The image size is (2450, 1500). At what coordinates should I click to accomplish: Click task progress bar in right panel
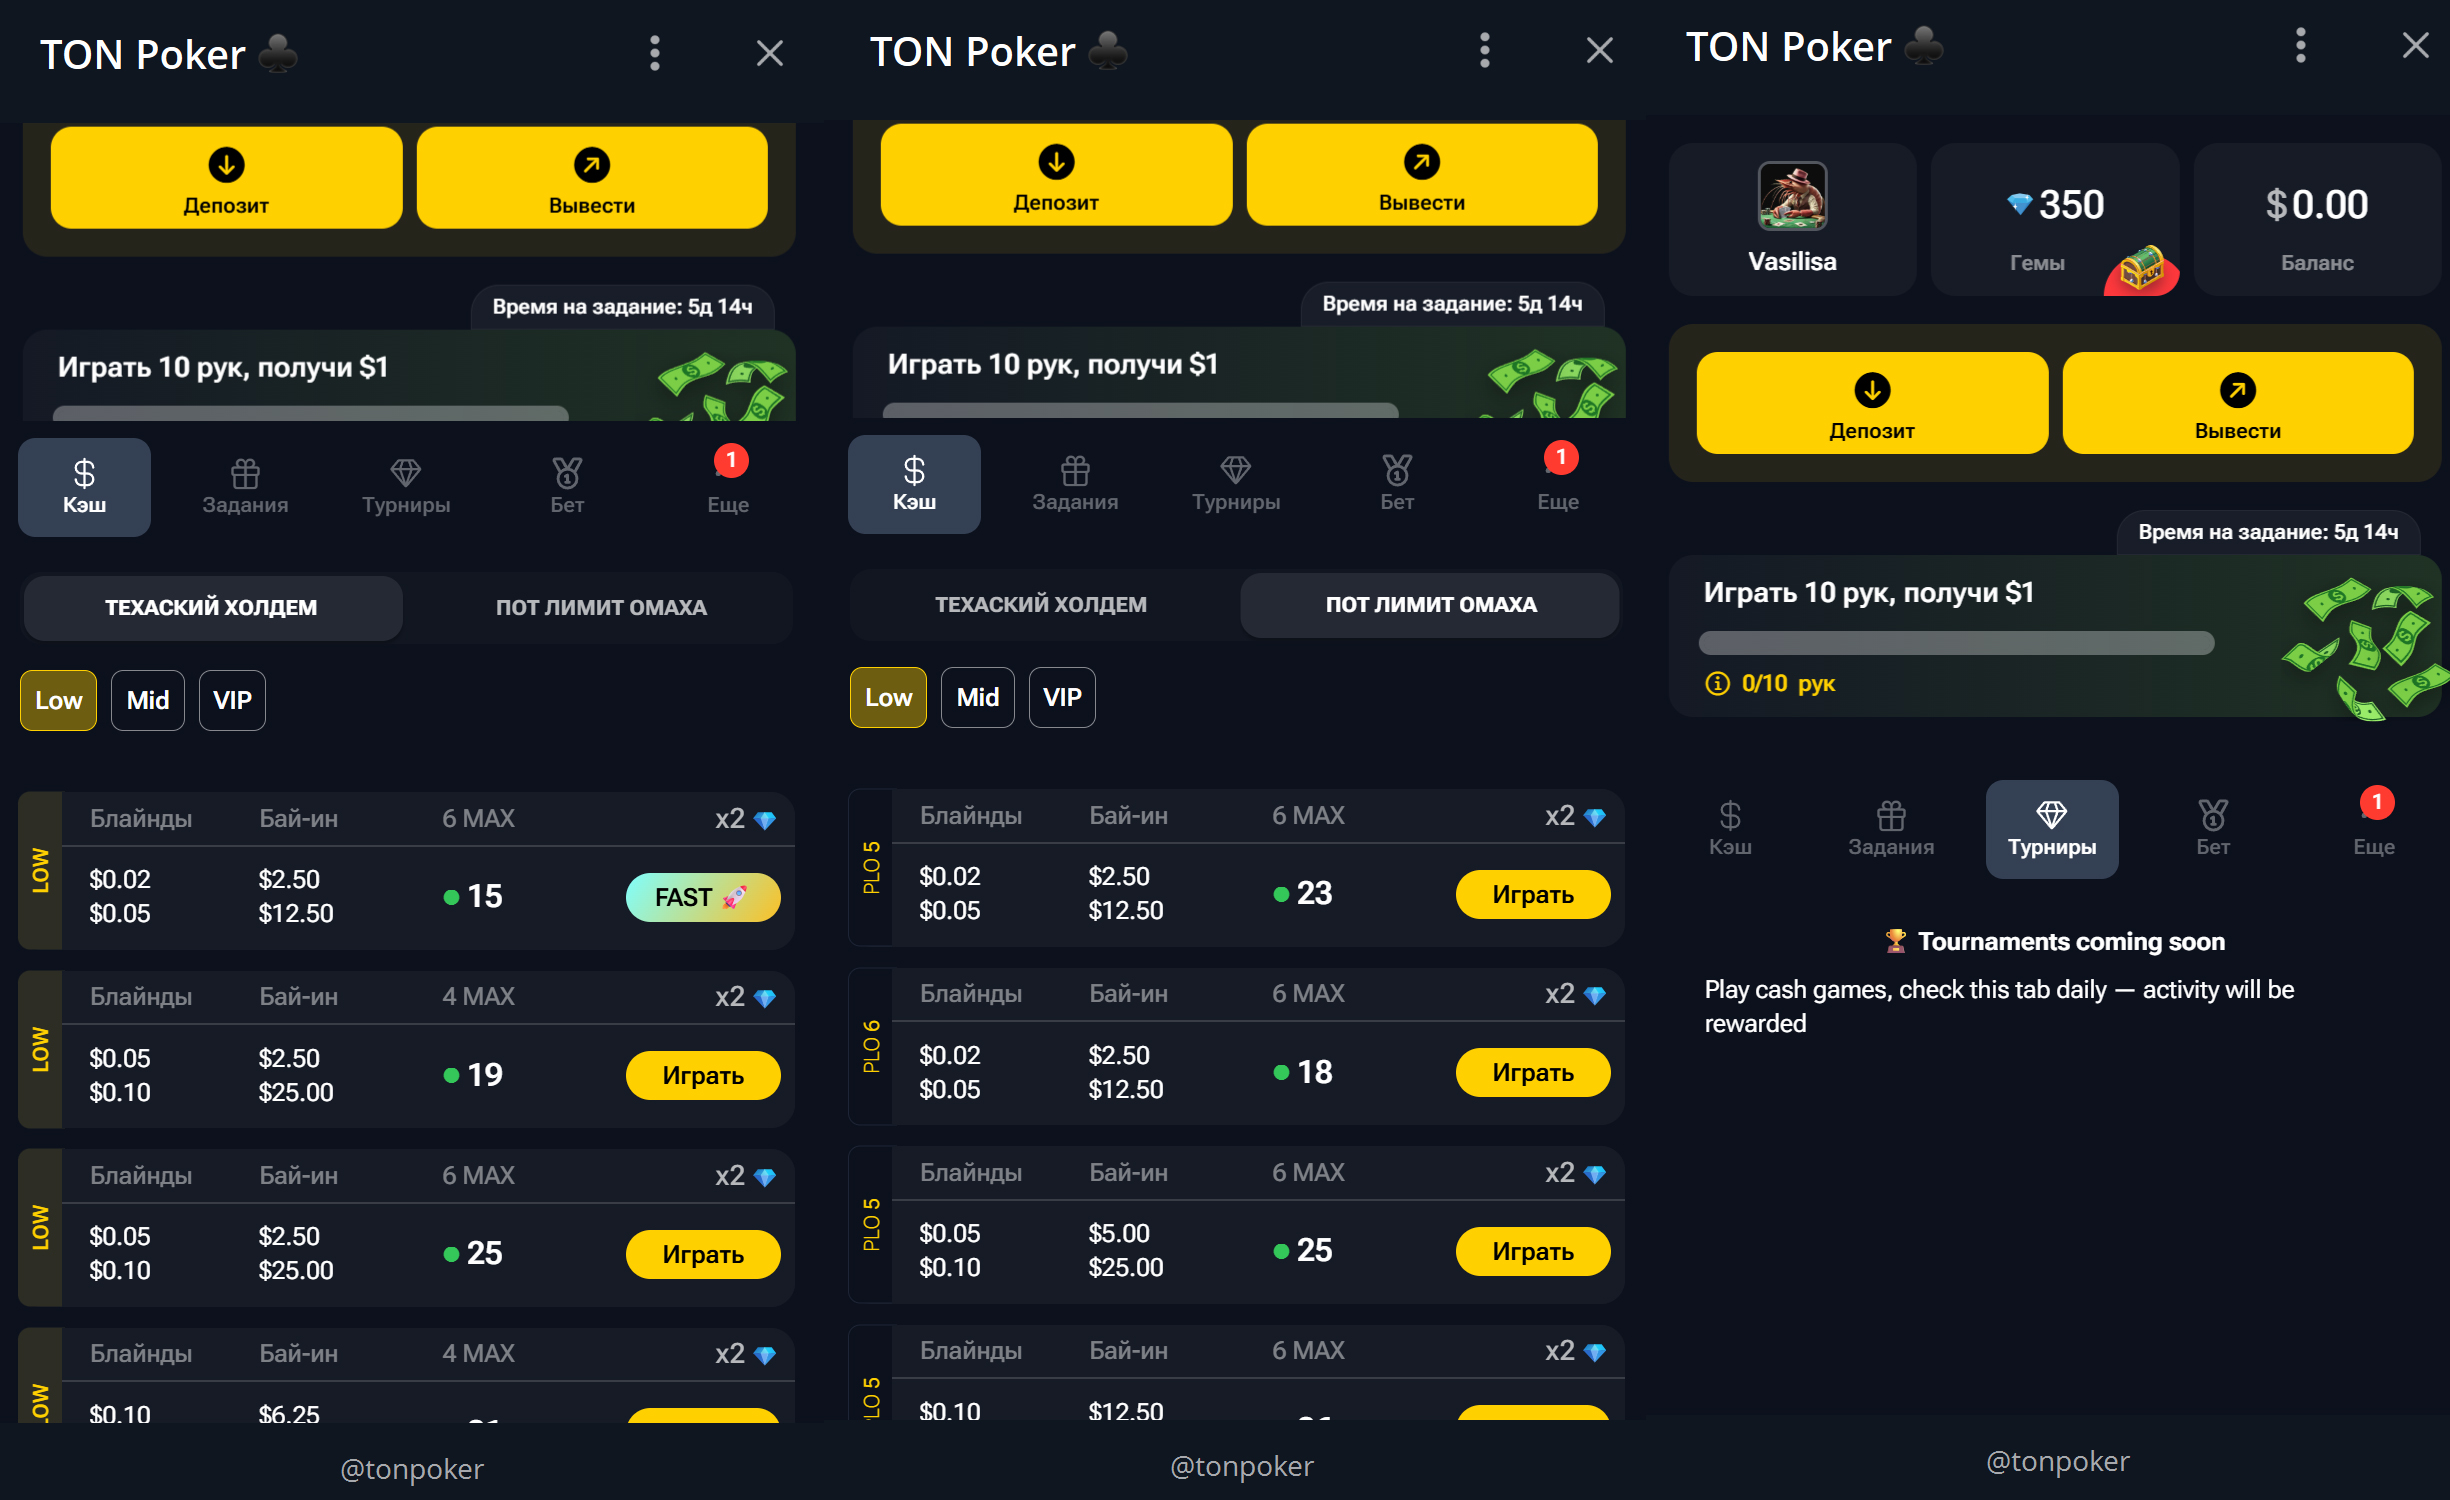coord(1956,643)
